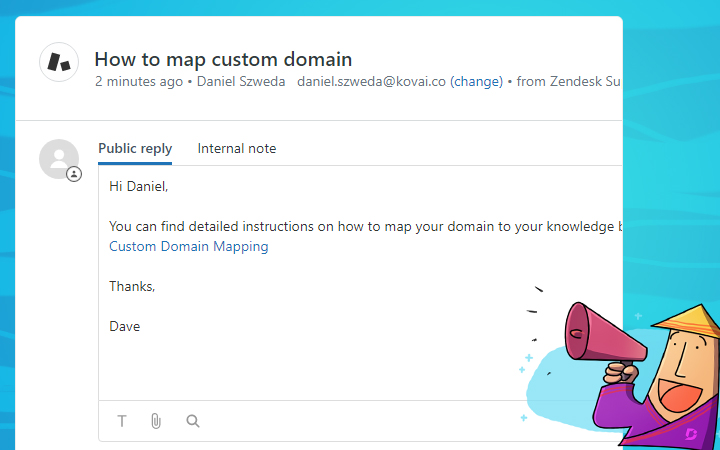Click the brand logo icon beside the ticket title

point(59,62)
